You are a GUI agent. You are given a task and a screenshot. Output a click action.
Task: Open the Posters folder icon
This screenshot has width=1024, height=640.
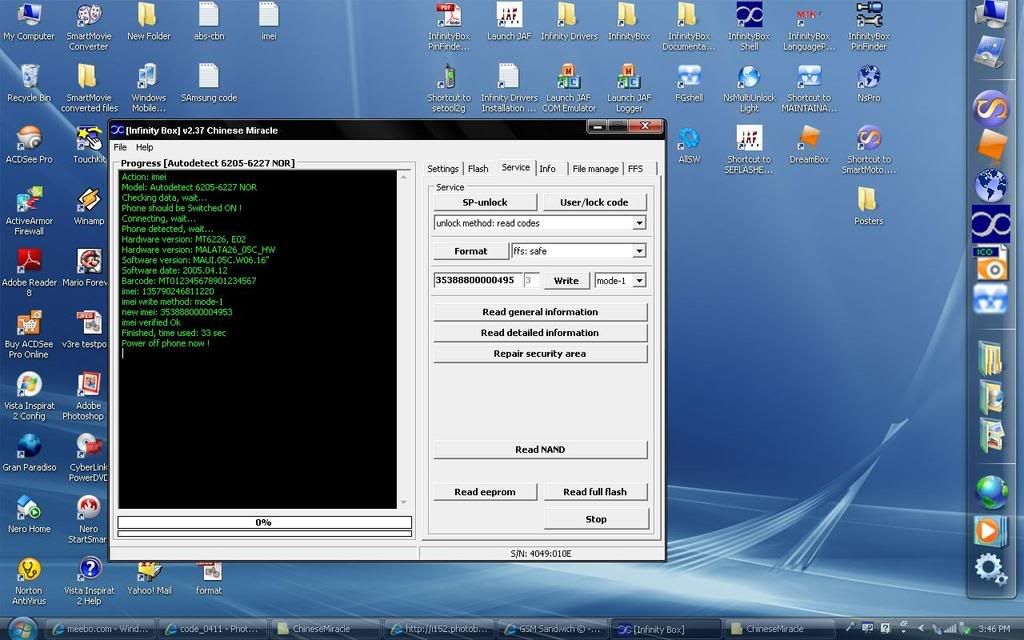pos(869,206)
